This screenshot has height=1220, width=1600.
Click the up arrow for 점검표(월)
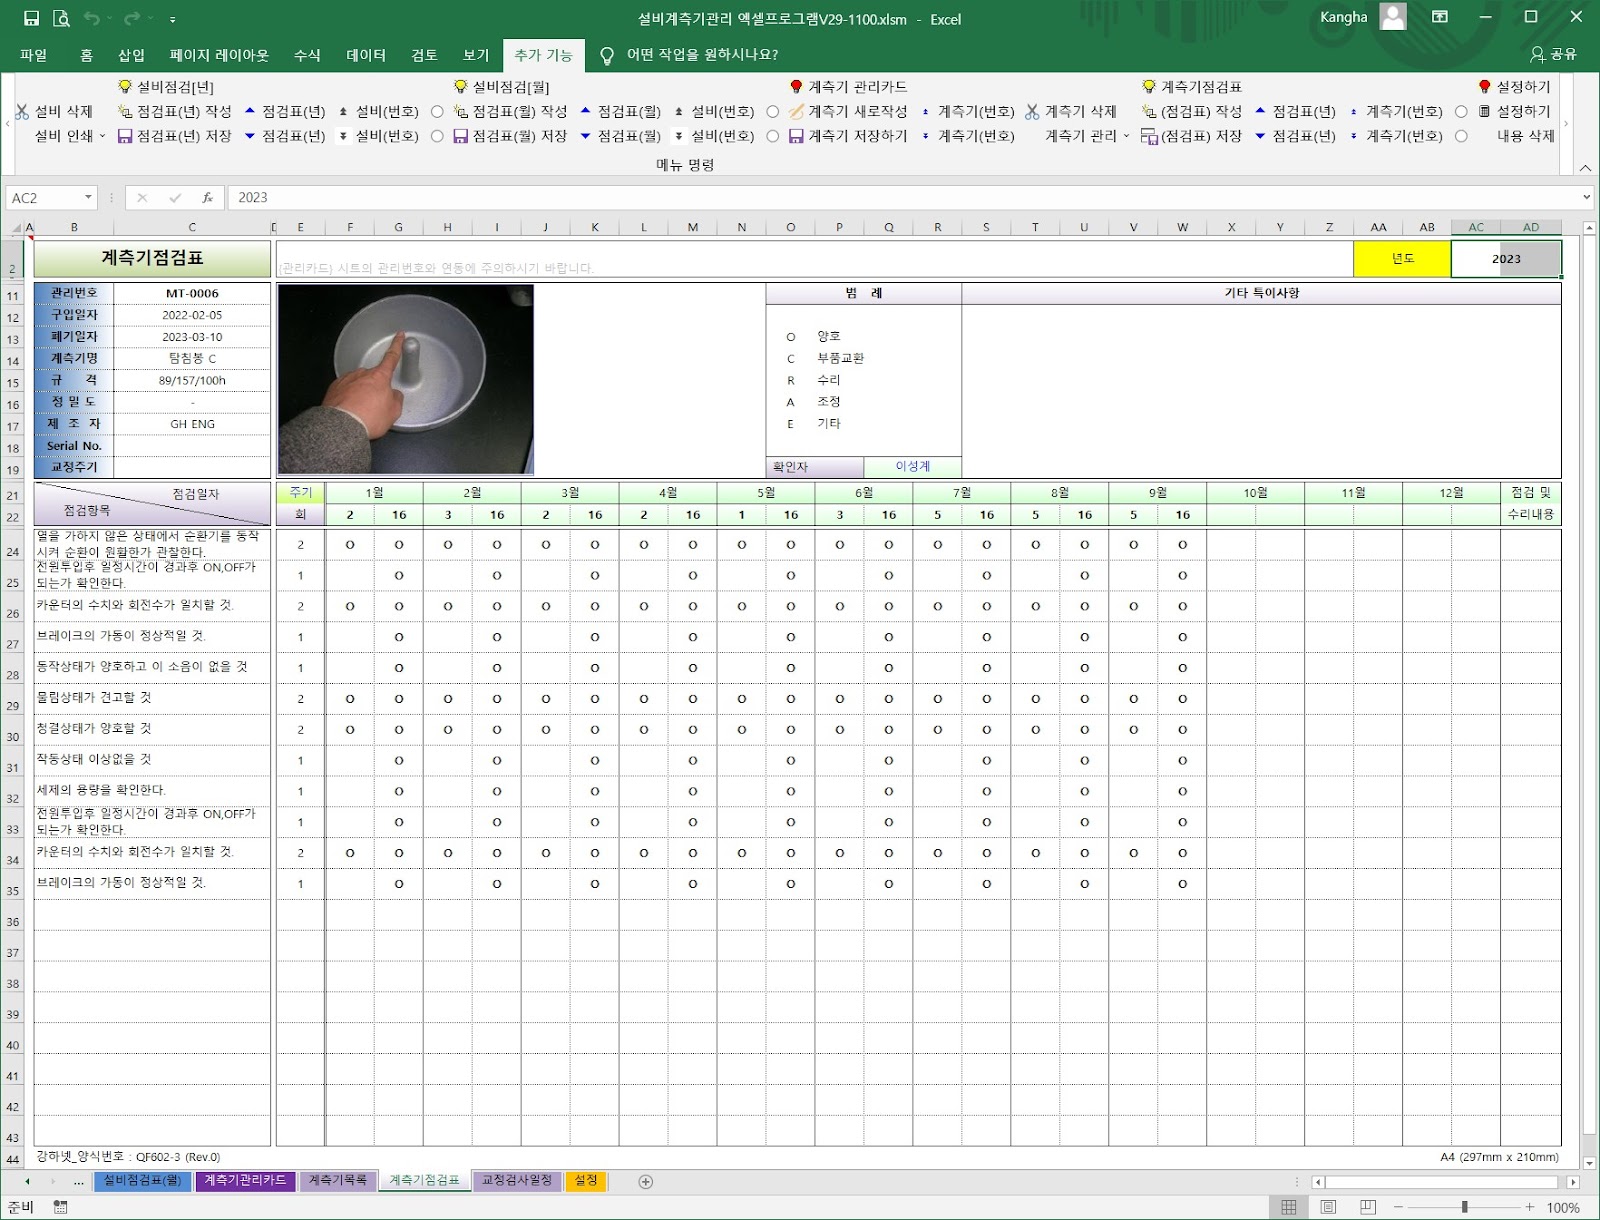point(586,111)
